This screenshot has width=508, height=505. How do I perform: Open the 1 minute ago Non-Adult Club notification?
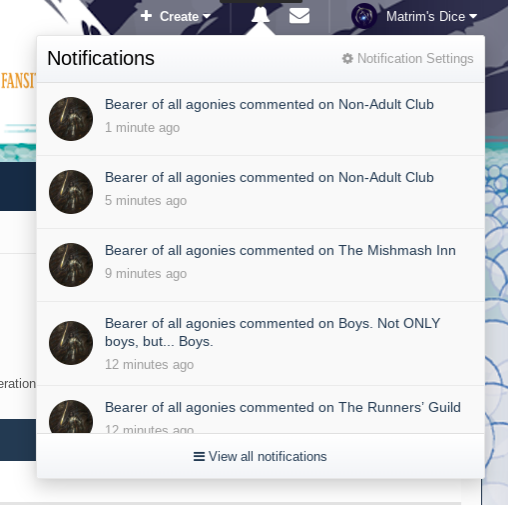(261, 119)
